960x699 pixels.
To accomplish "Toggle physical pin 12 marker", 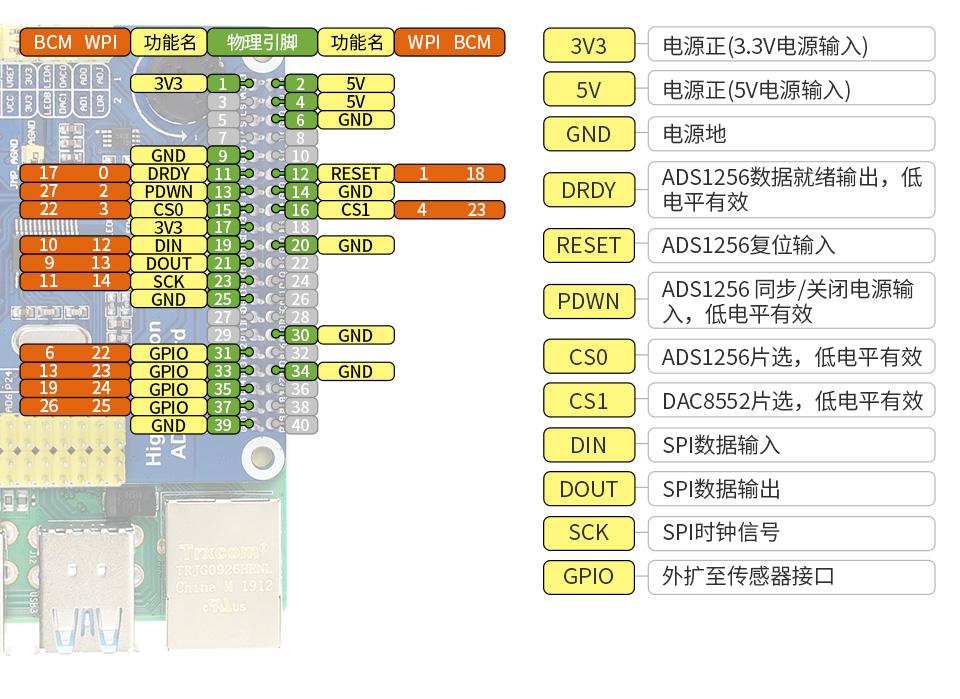I will 299,174.
